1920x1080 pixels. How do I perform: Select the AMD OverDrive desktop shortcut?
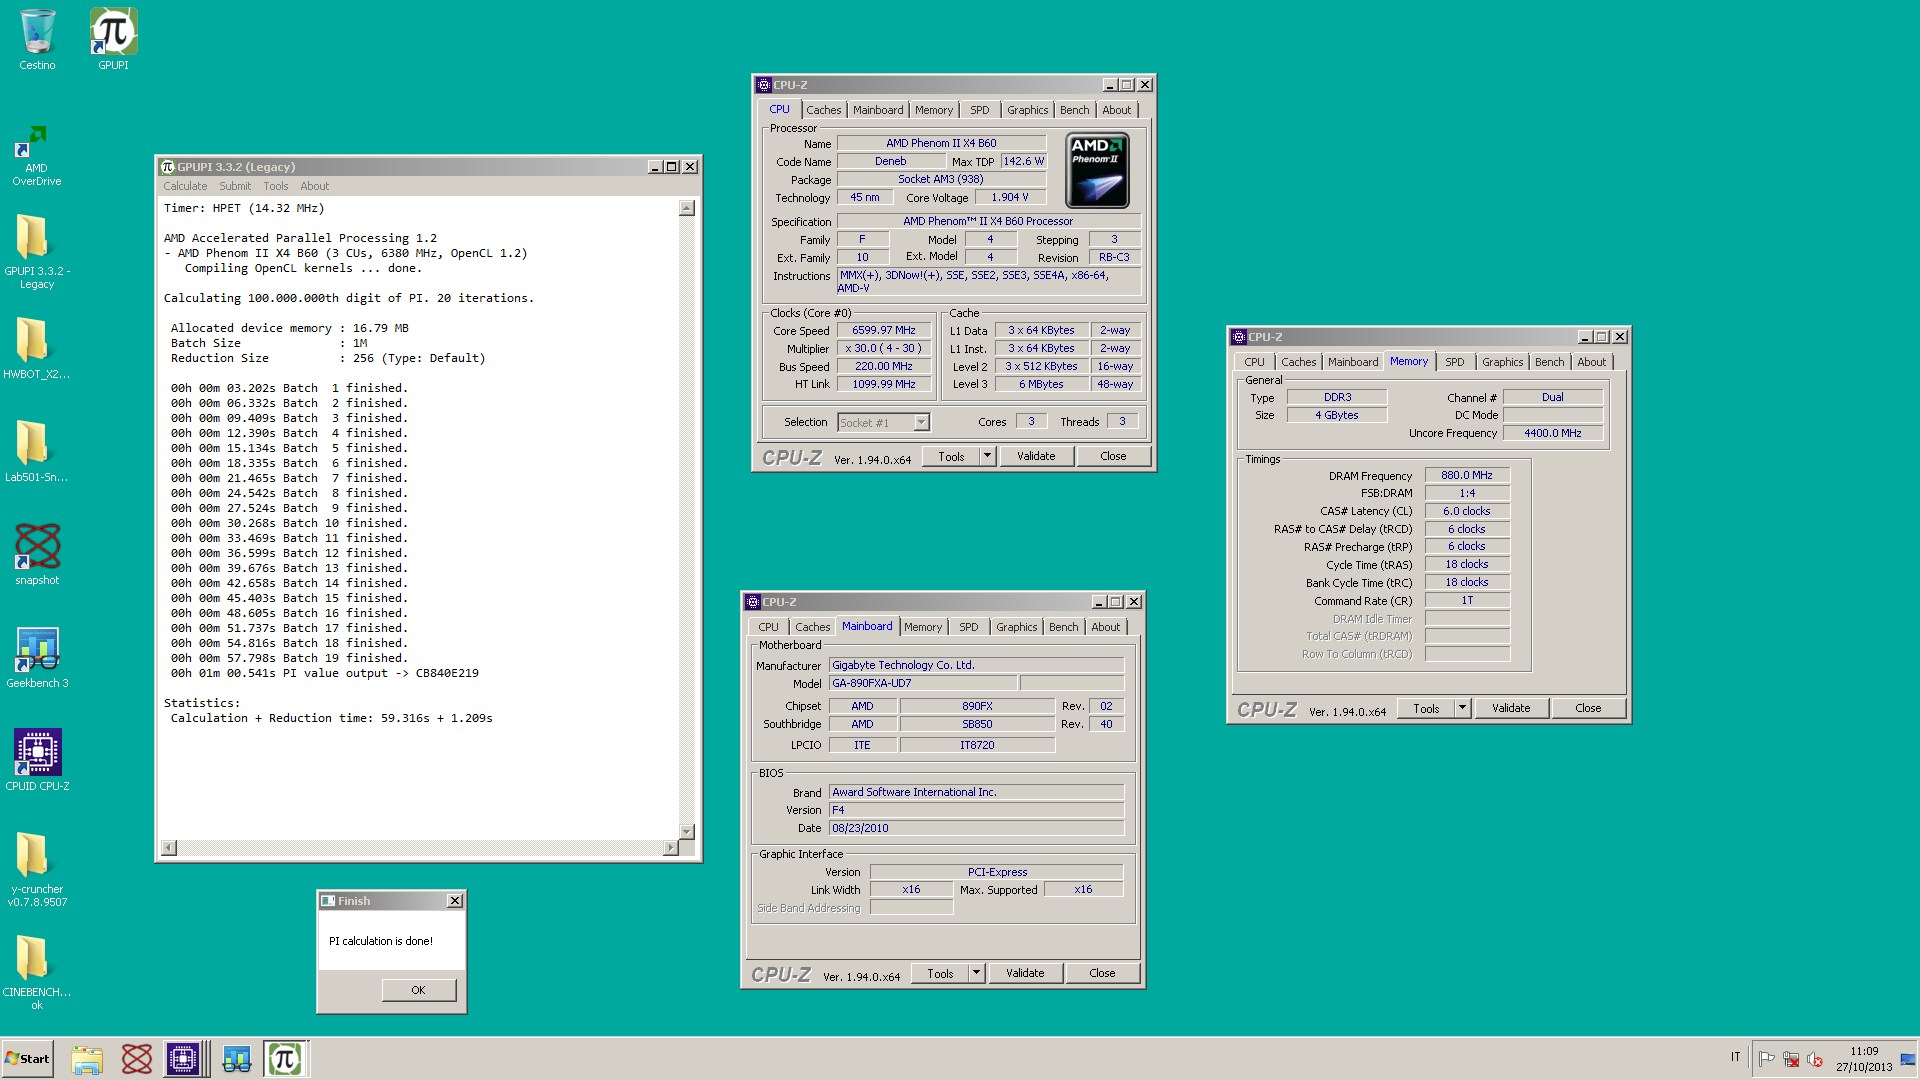click(37, 156)
